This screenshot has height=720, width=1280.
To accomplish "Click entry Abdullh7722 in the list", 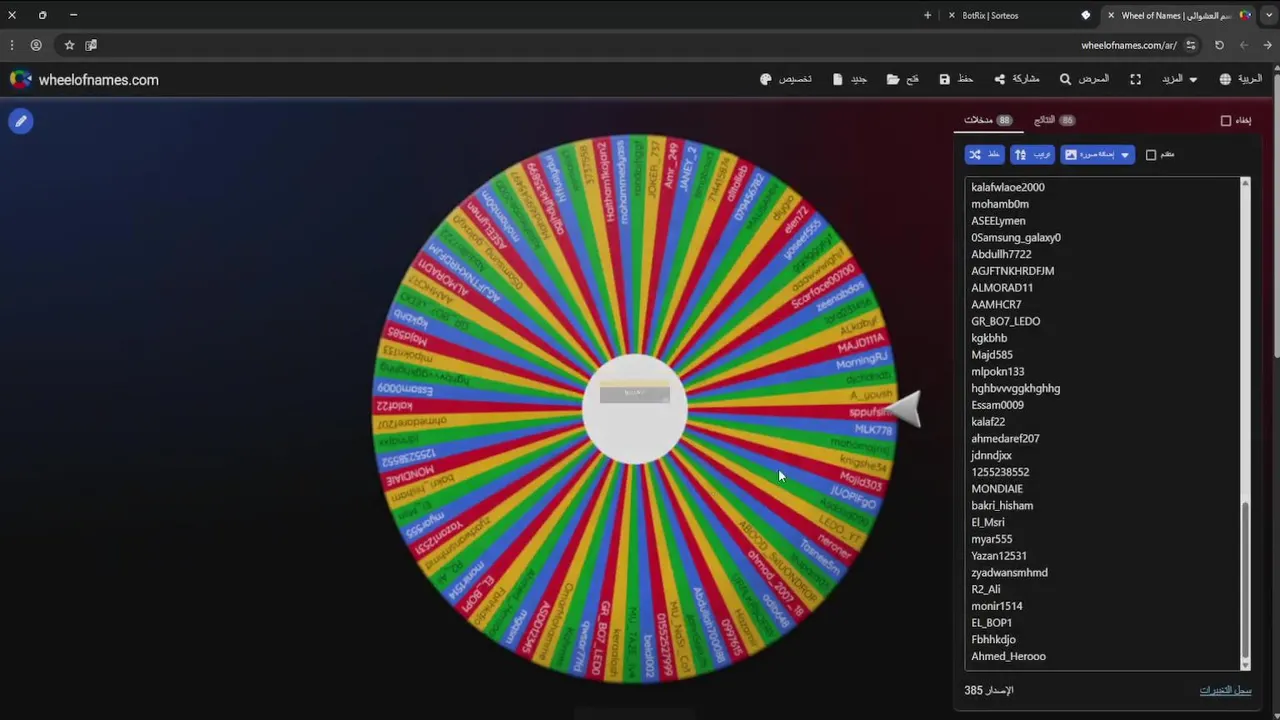I will click(1001, 254).
